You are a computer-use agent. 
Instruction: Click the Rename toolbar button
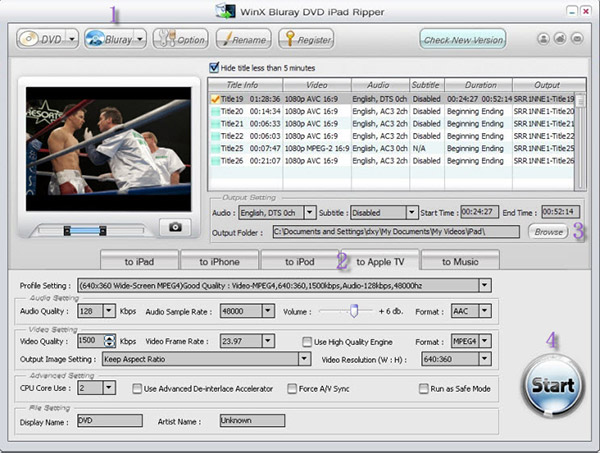pos(244,39)
